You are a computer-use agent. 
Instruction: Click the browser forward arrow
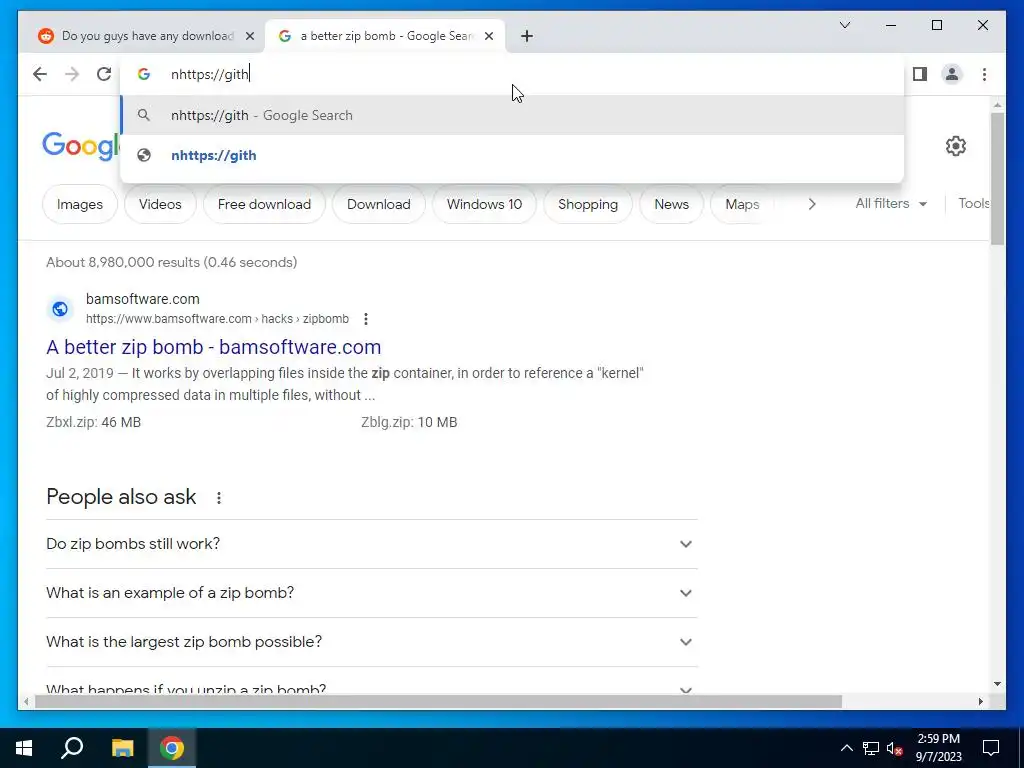(x=72, y=74)
